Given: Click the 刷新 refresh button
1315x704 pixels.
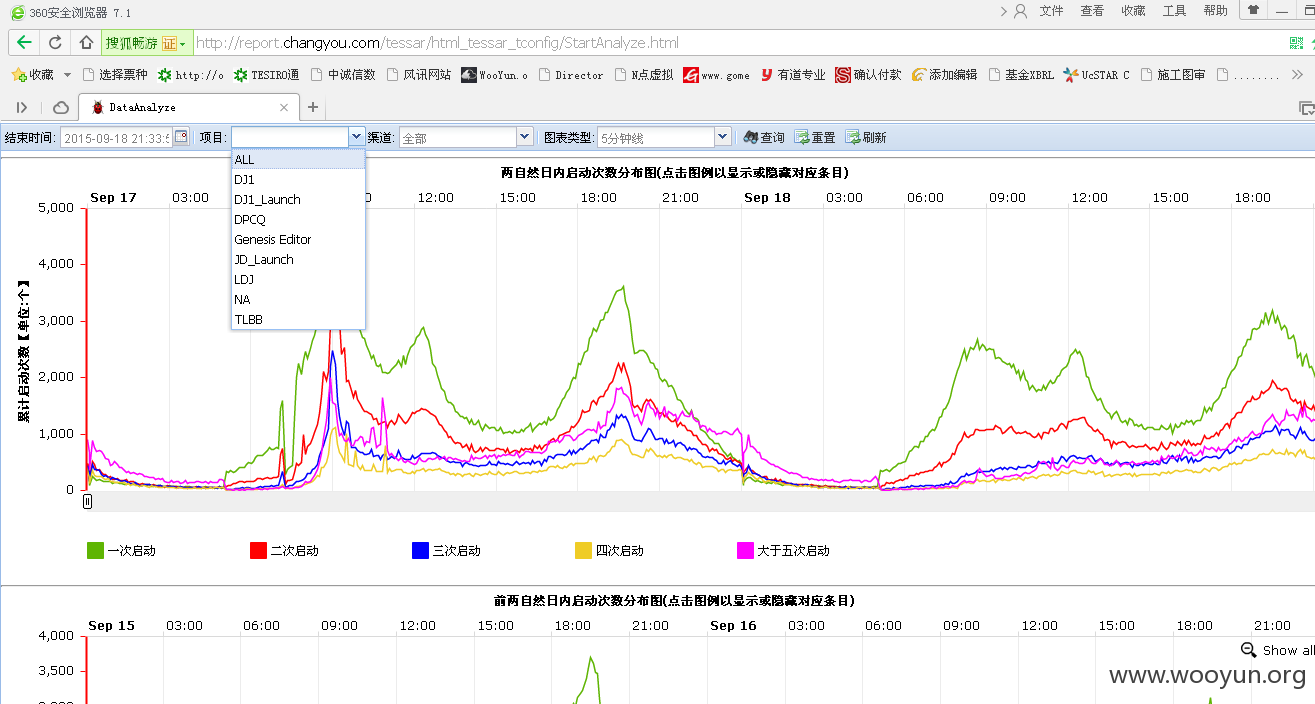Looking at the screenshot, I should point(866,138).
